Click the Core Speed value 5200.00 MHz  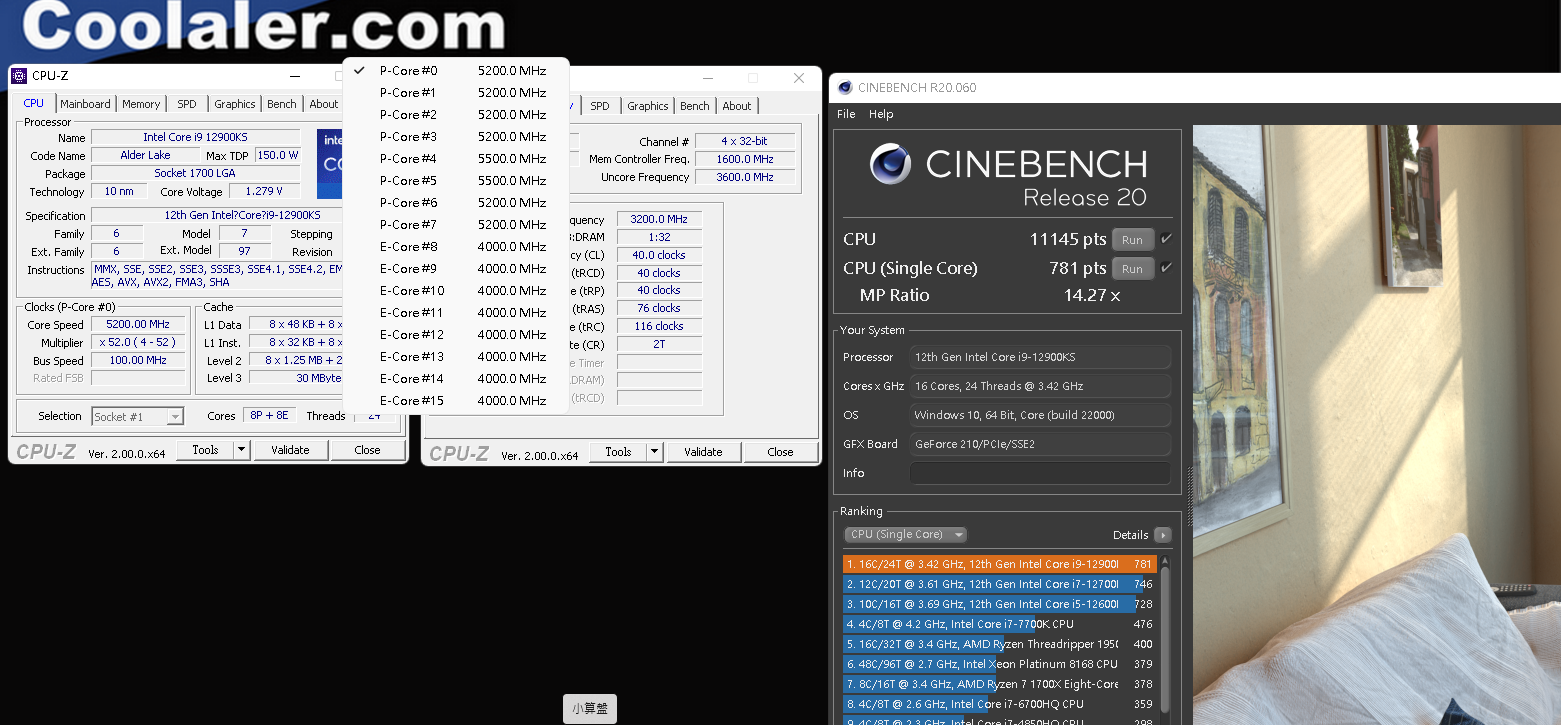coord(139,325)
